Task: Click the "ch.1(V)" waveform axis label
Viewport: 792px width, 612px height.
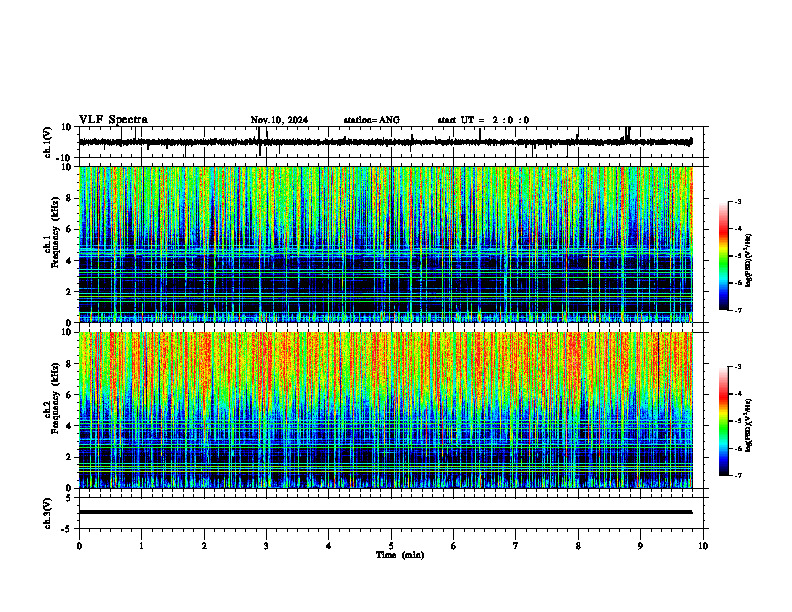Action: [48, 142]
